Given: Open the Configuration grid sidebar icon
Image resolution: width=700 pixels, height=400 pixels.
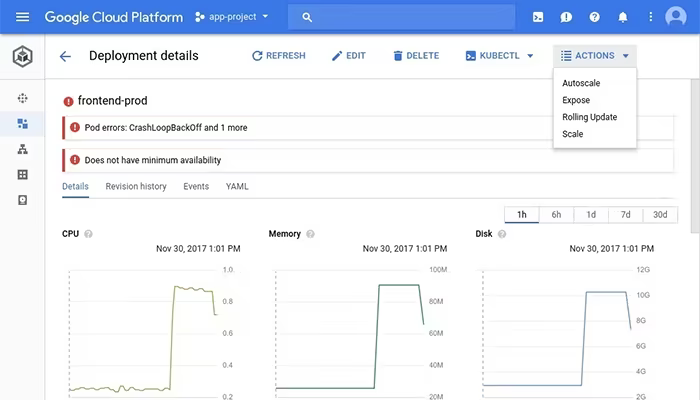Looking at the screenshot, I should (22, 175).
